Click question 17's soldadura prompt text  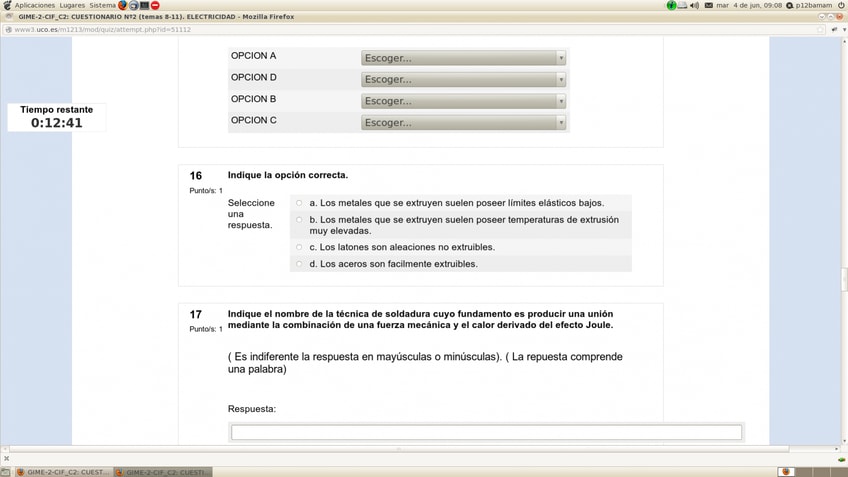click(421, 320)
